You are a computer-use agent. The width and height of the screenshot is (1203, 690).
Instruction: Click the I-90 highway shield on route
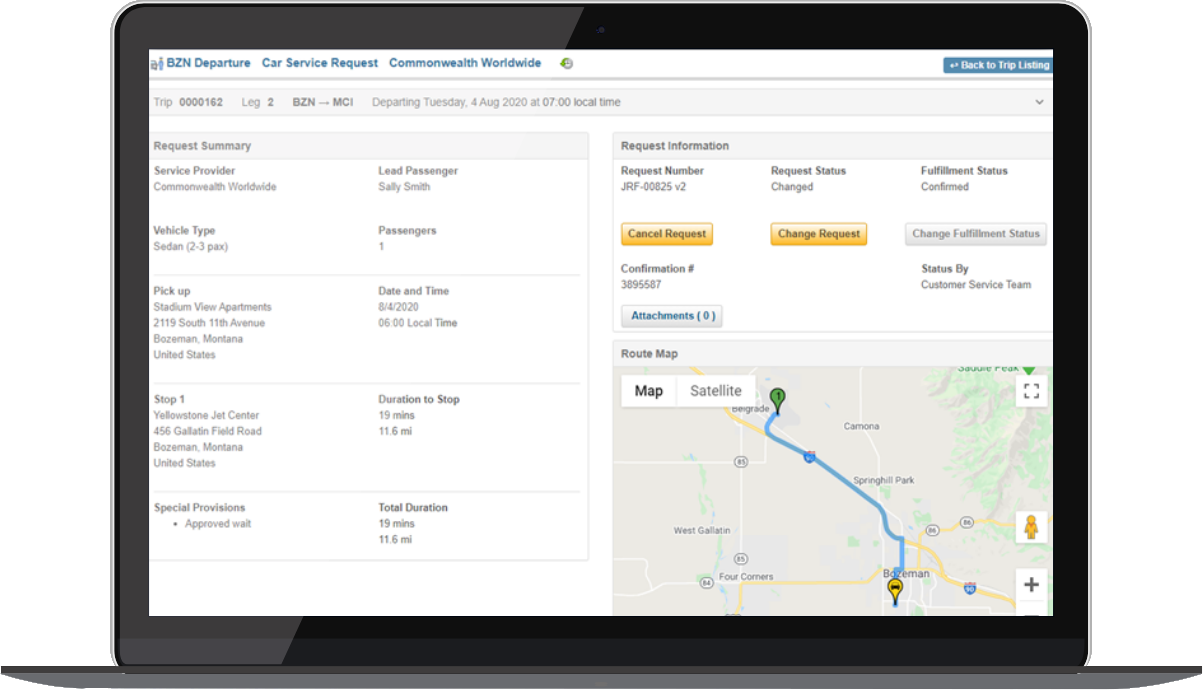point(810,457)
